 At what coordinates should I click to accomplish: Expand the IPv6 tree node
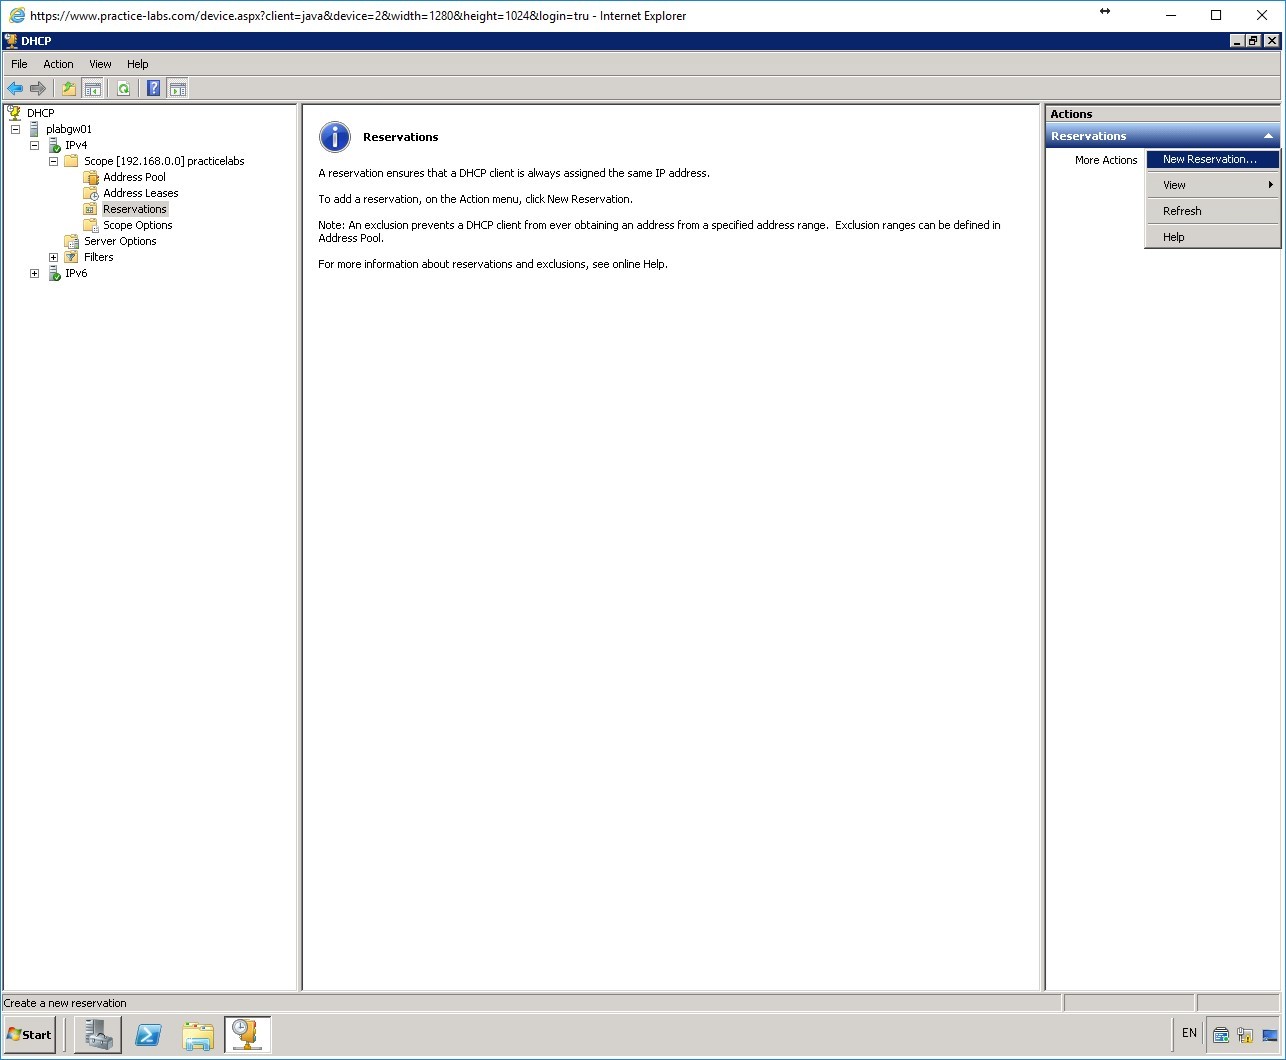[34, 273]
